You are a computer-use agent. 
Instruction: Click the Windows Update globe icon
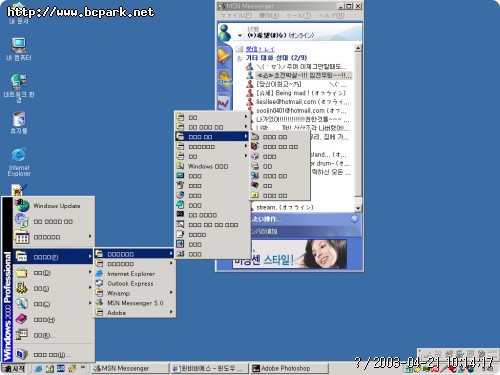point(22,206)
